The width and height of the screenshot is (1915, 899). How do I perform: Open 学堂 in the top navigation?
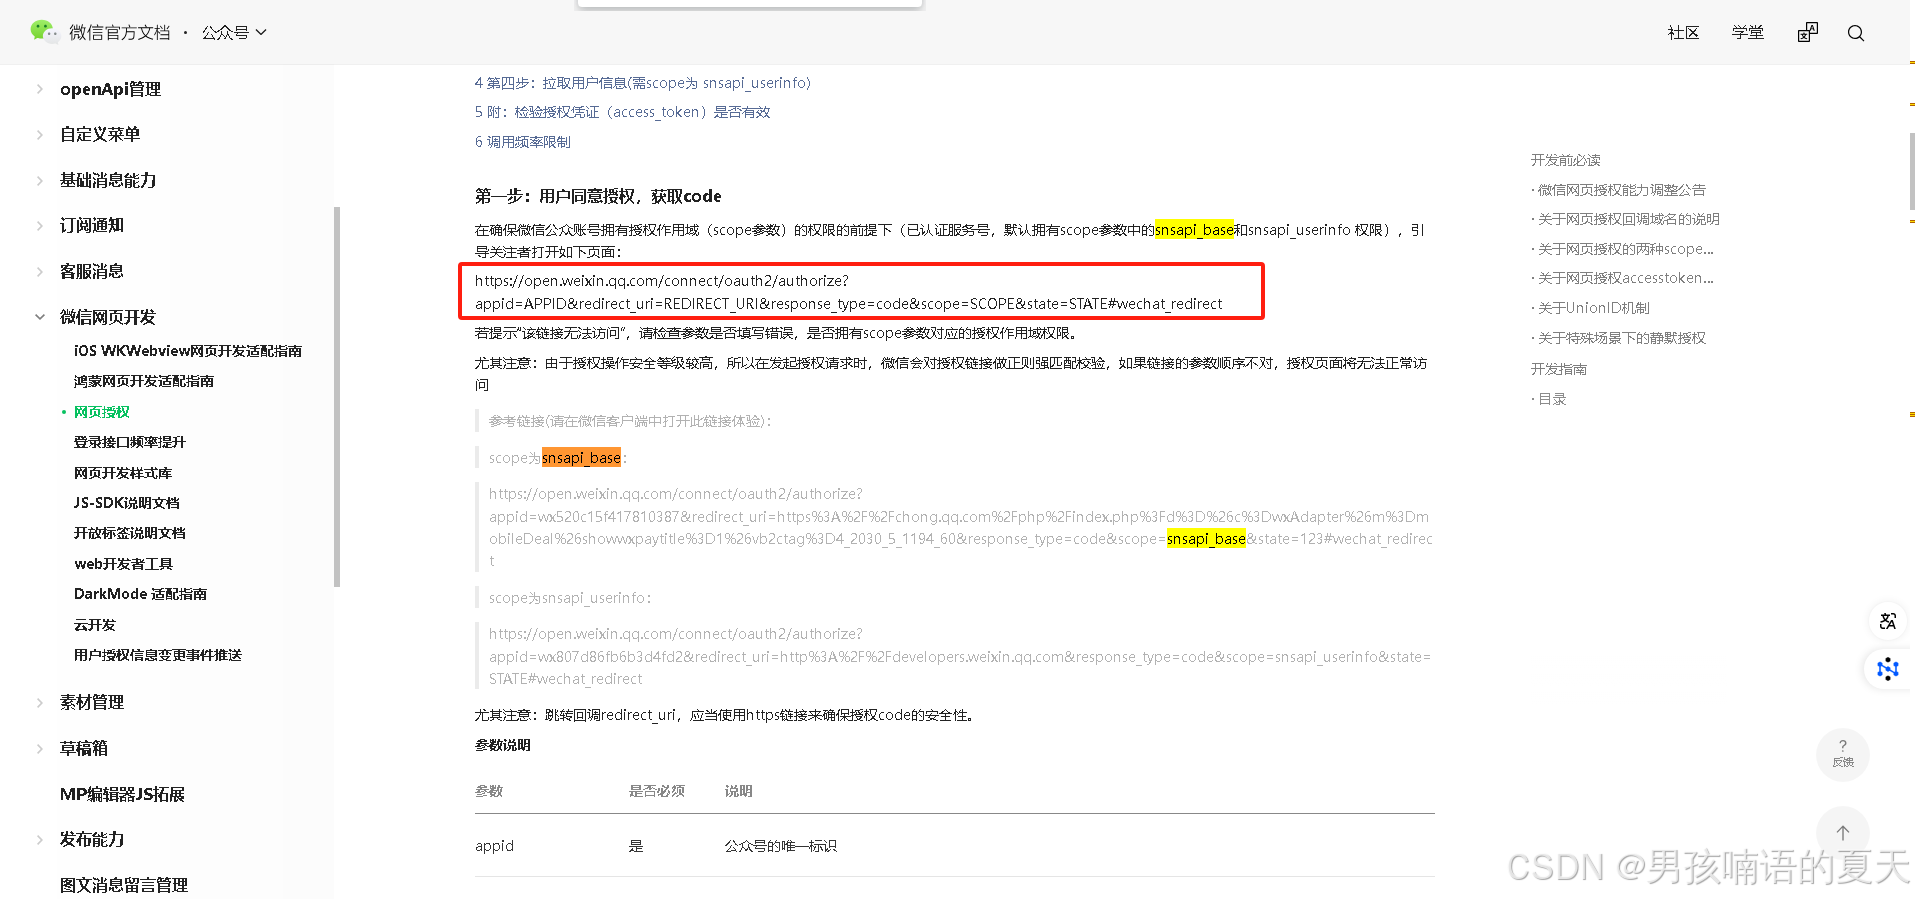click(x=1748, y=33)
